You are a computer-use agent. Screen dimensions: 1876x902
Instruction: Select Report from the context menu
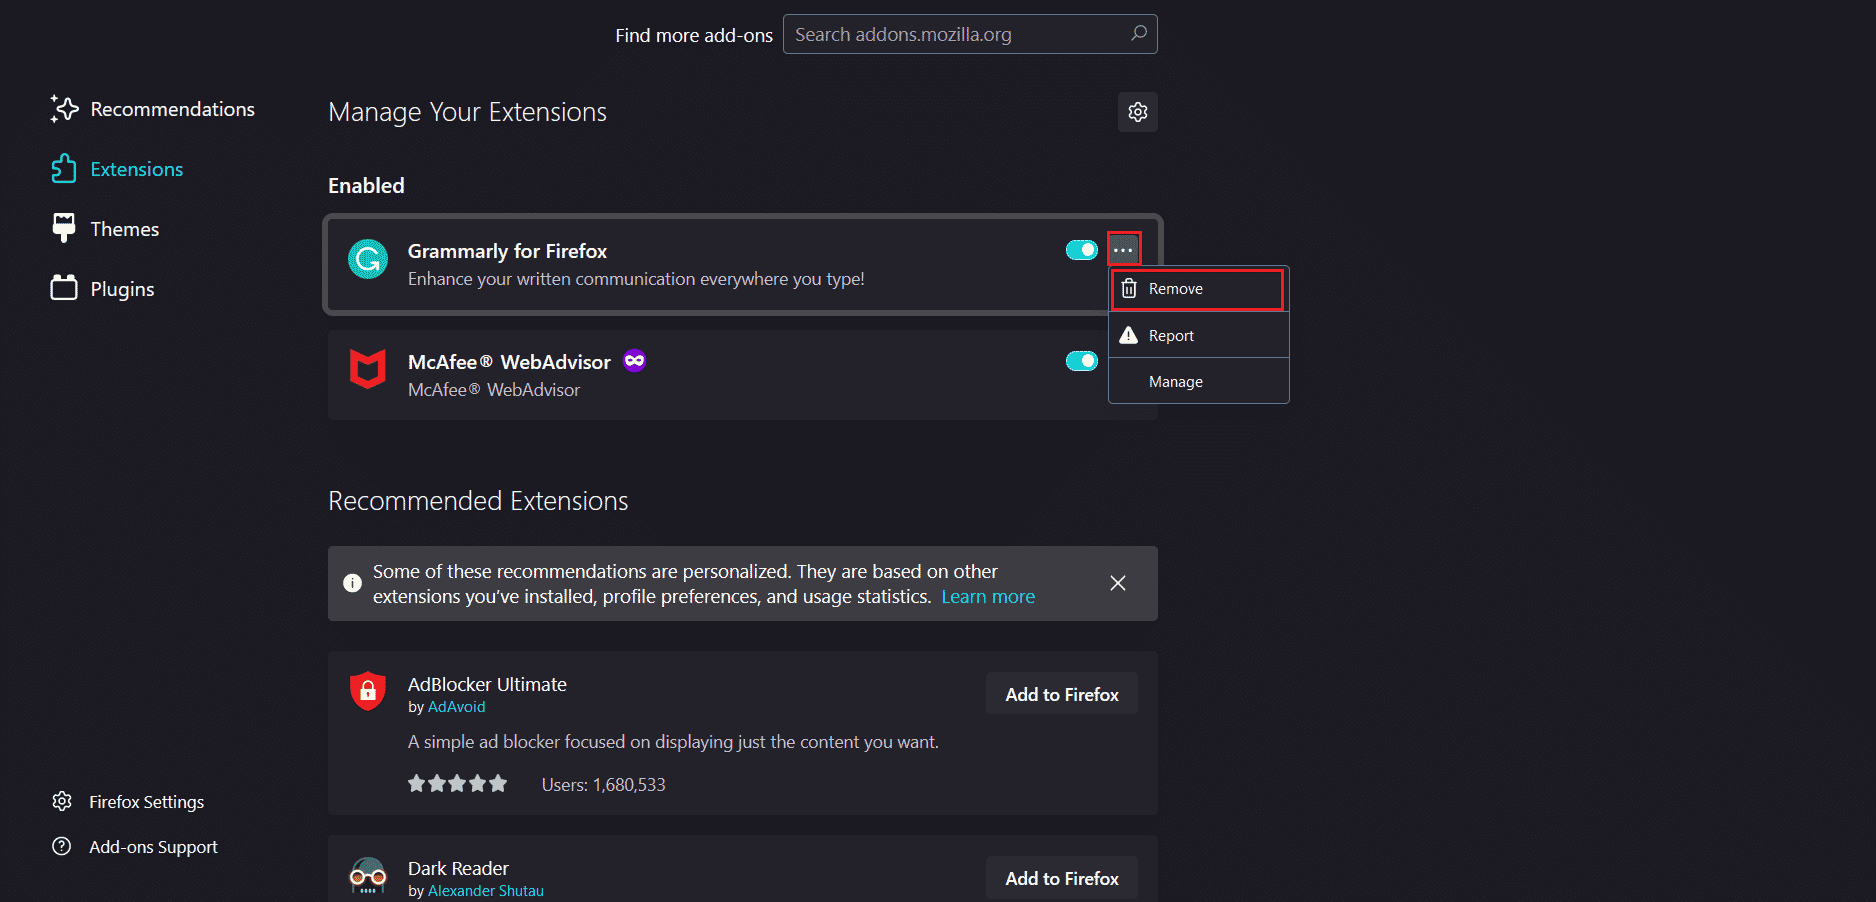pos(1198,335)
